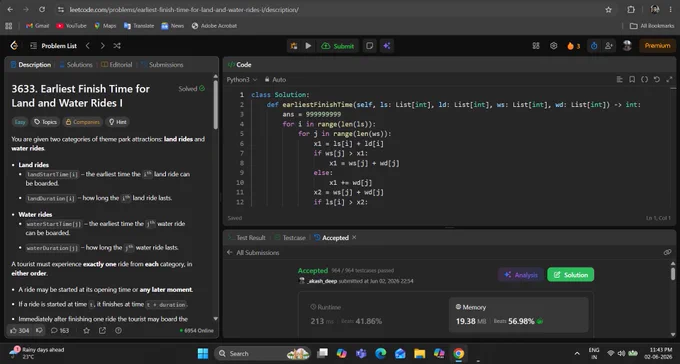Click the streak fire icon showing 3

pos(573,46)
